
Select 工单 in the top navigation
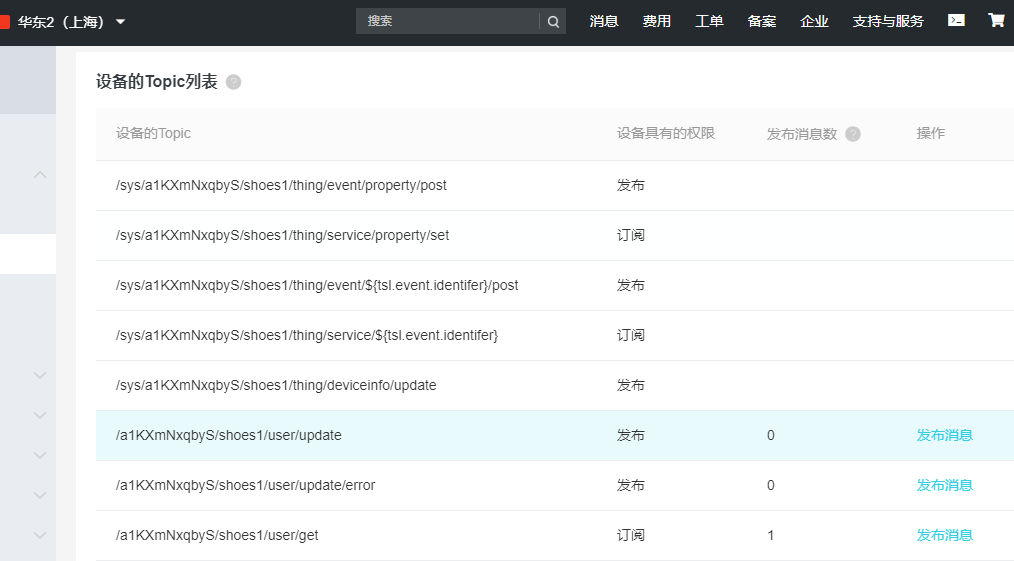[709, 21]
